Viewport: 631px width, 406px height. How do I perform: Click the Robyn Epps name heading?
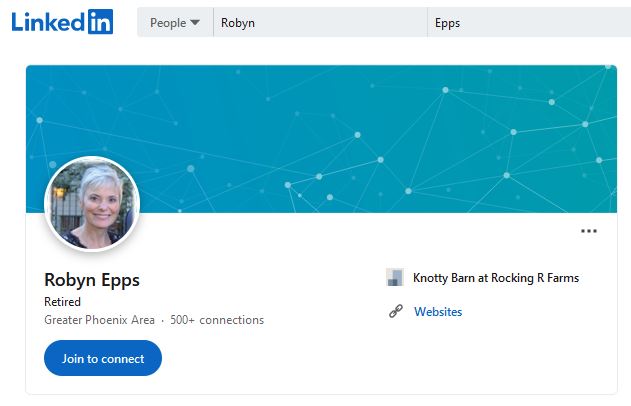pyautogui.click(x=92, y=280)
